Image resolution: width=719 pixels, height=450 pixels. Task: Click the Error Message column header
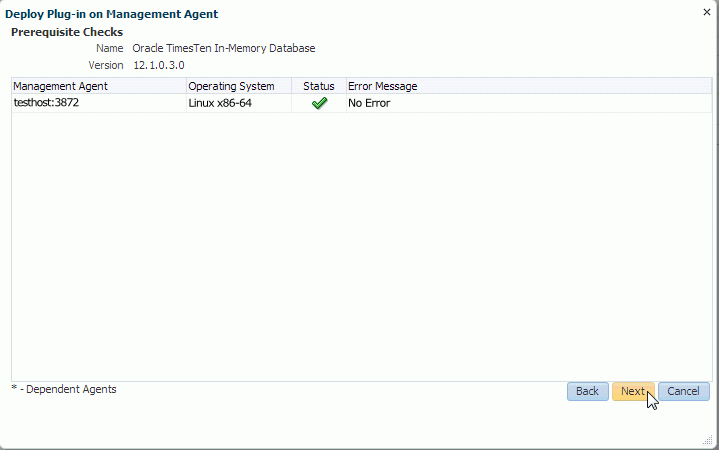click(382, 86)
